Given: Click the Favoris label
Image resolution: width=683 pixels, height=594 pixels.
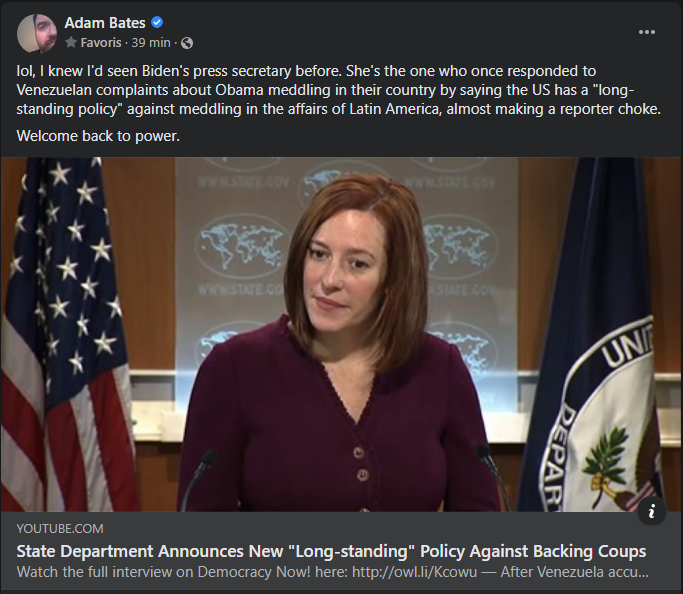Looking at the screenshot, I should point(101,43).
